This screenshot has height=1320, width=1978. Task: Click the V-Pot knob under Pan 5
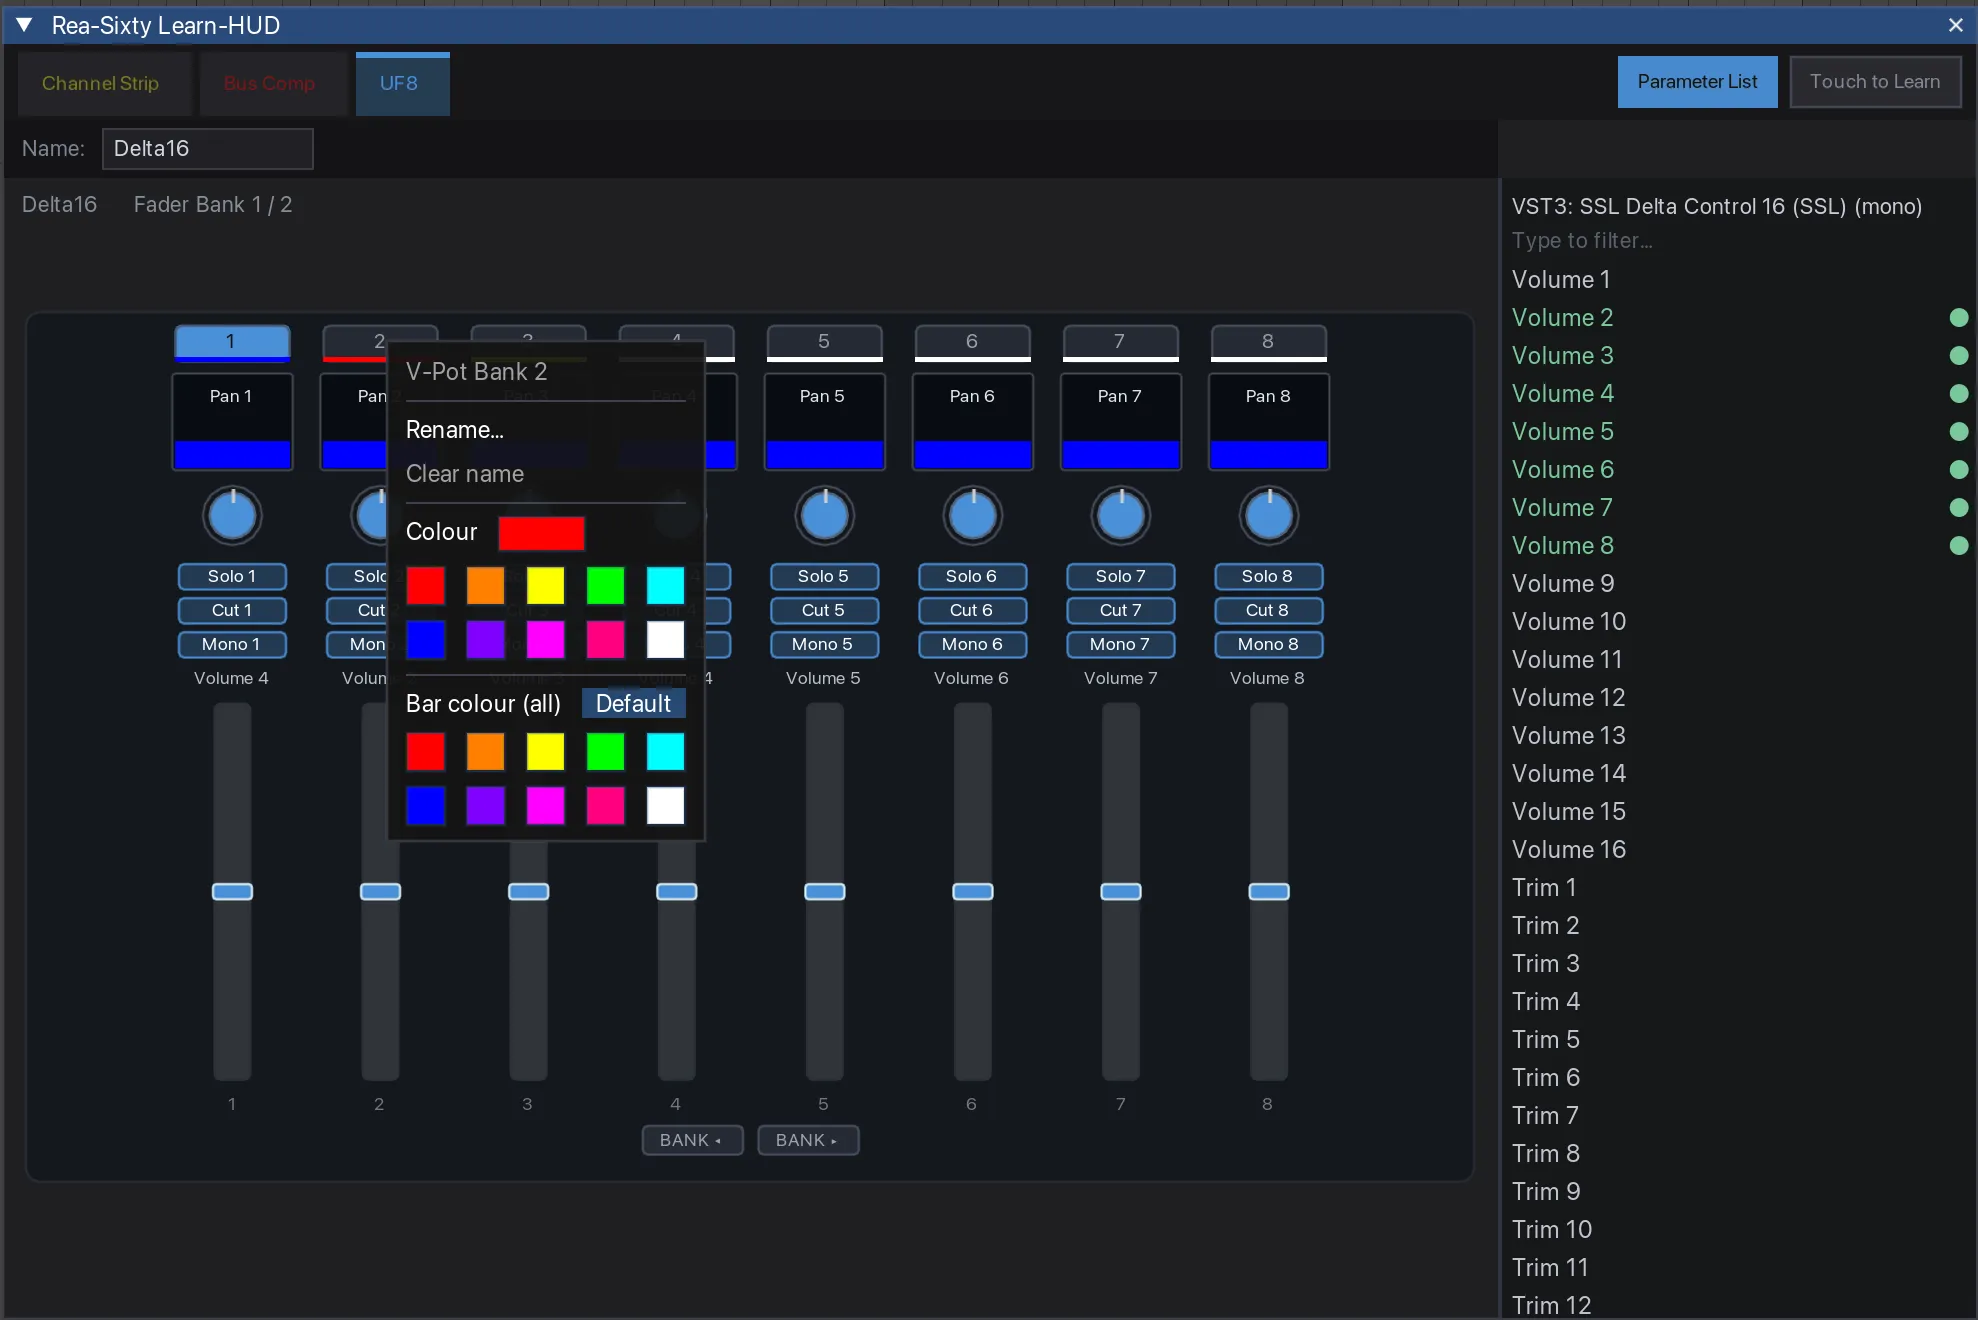tap(824, 516)
